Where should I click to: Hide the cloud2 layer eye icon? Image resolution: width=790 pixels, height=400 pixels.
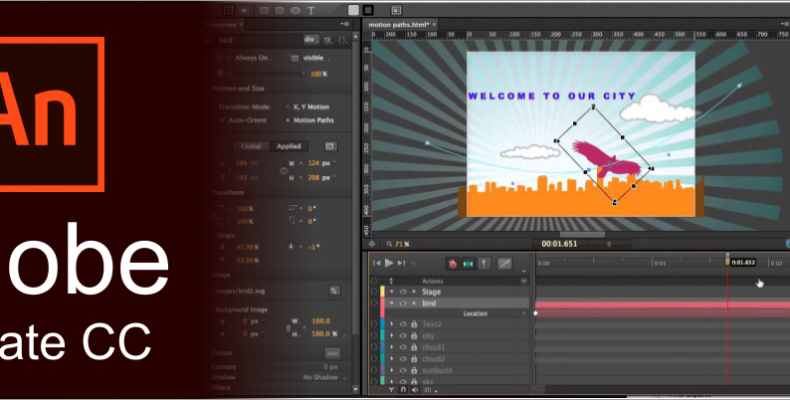tap(403, 359)
